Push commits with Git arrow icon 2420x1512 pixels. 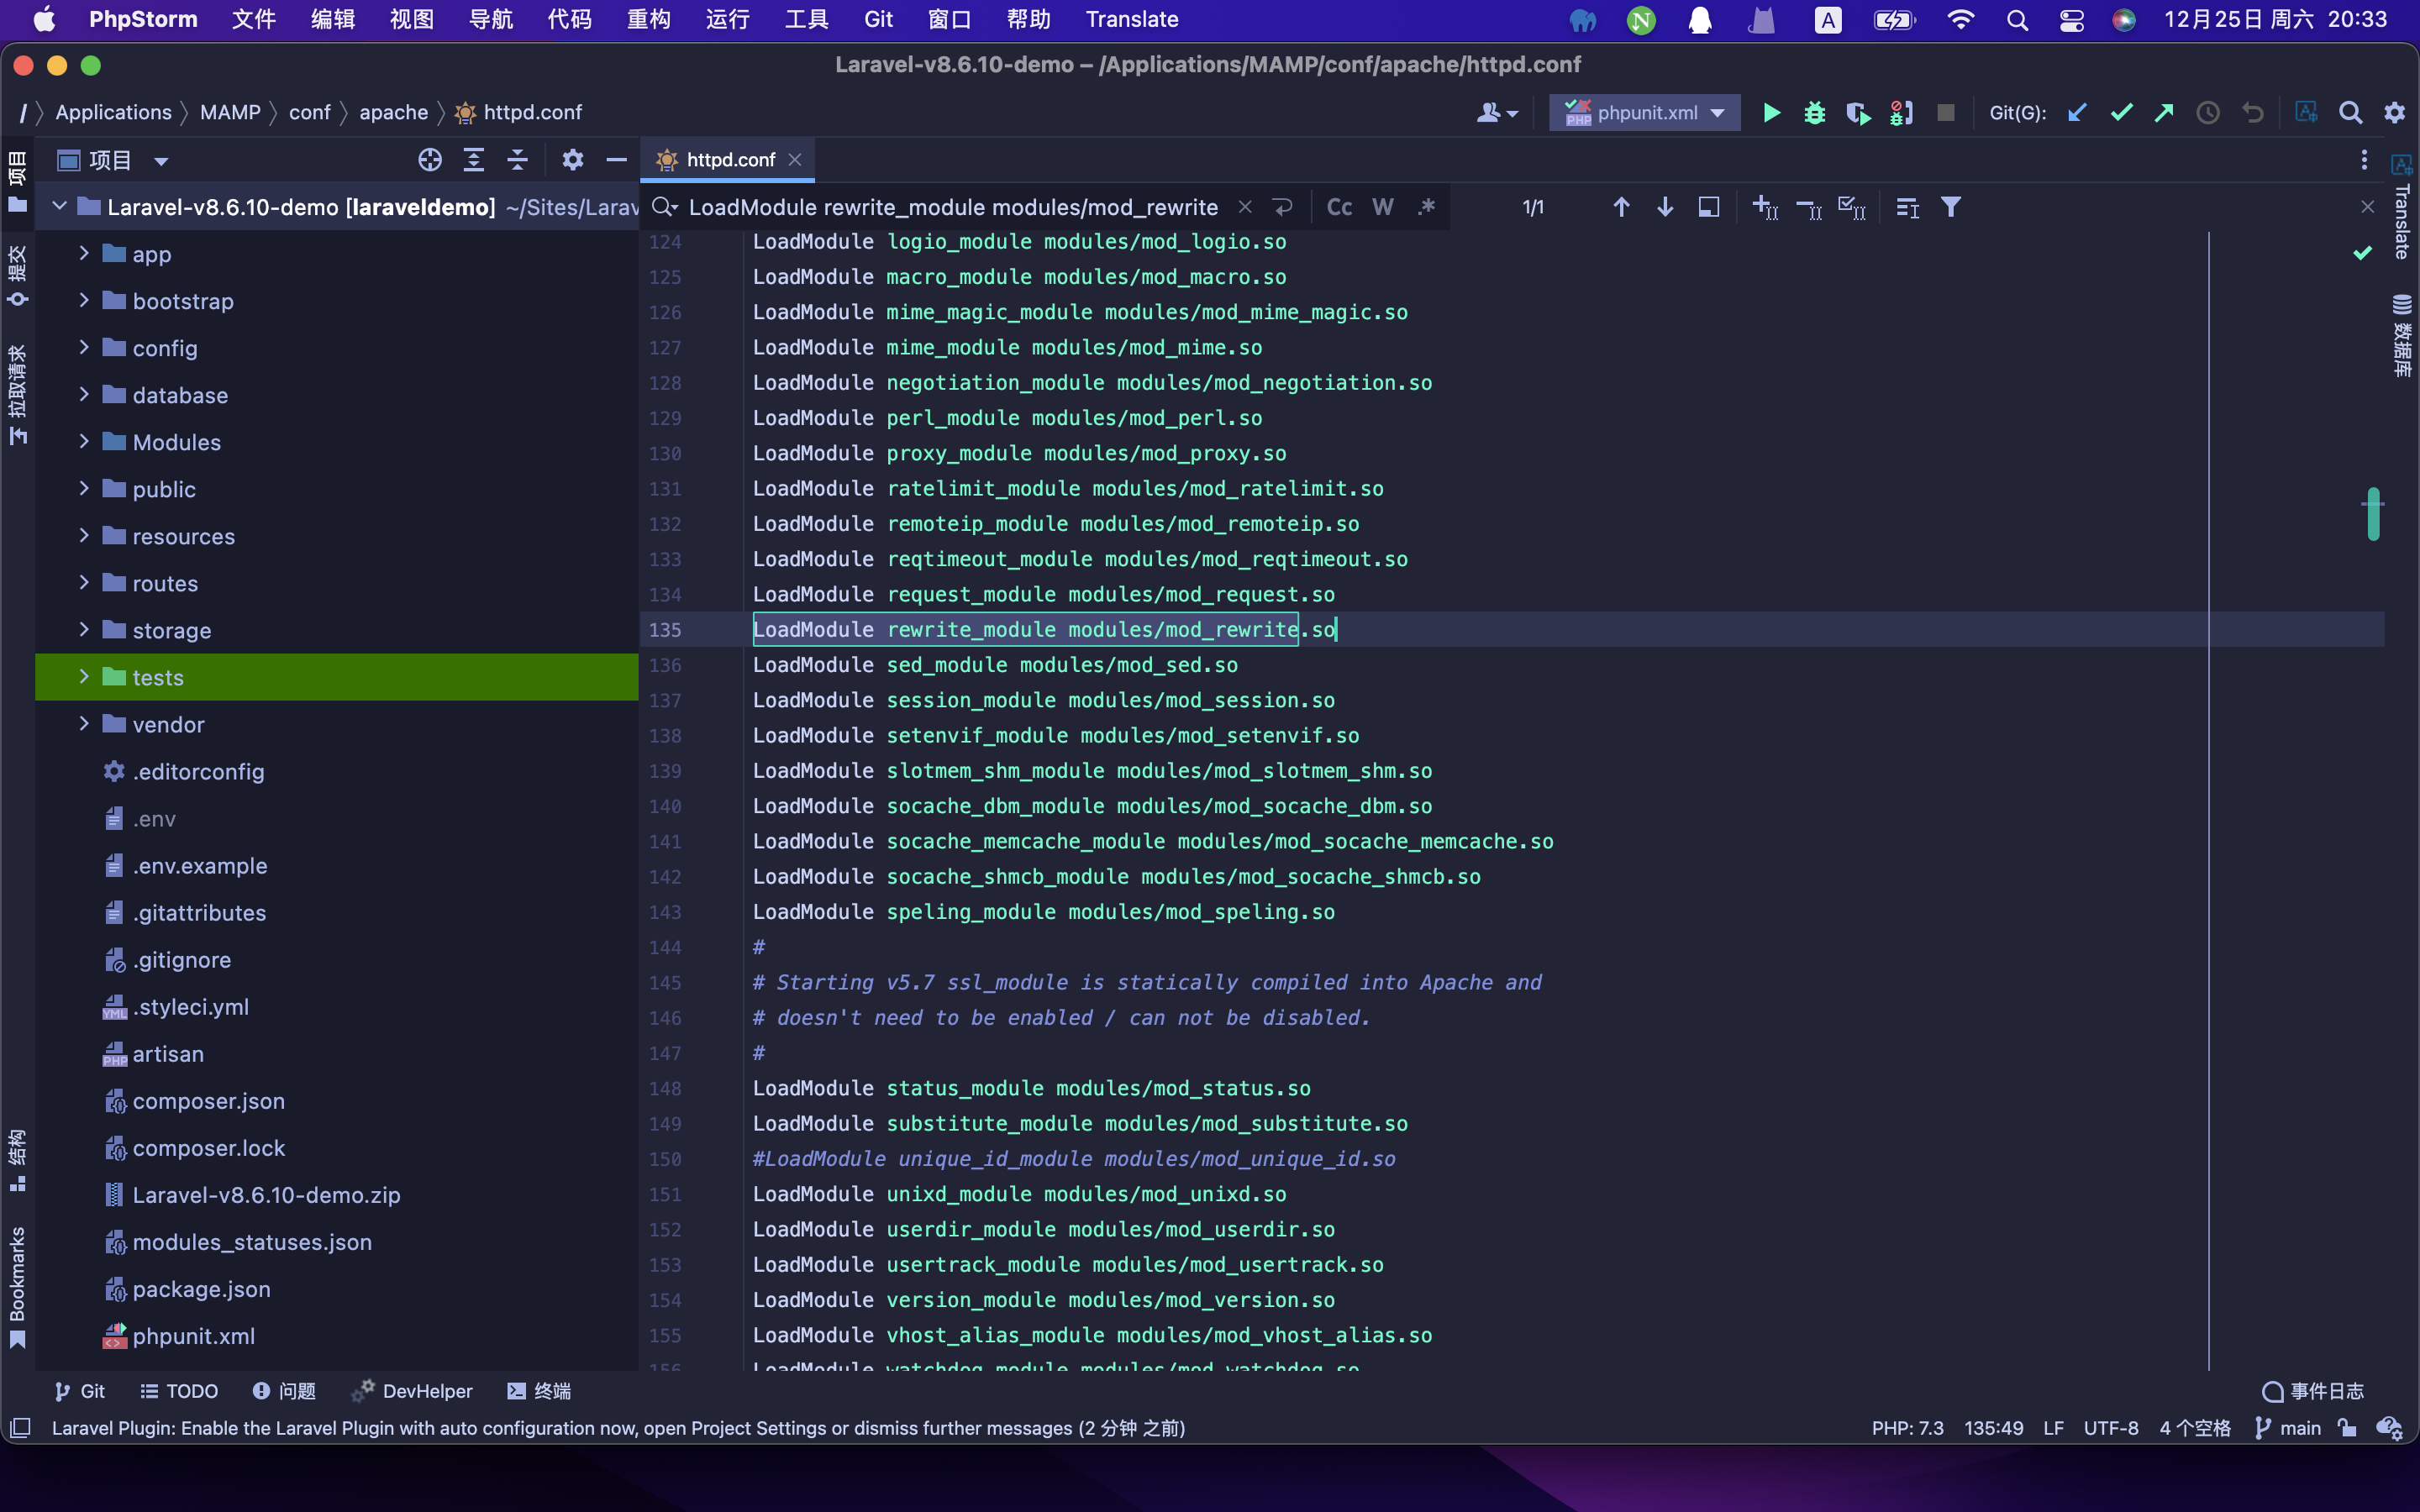tap(2164, 112)
